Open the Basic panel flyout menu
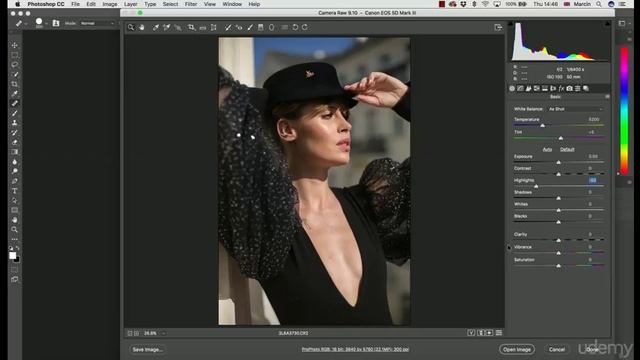The width and height of the screenshot is (640, 360). (607, 97)
